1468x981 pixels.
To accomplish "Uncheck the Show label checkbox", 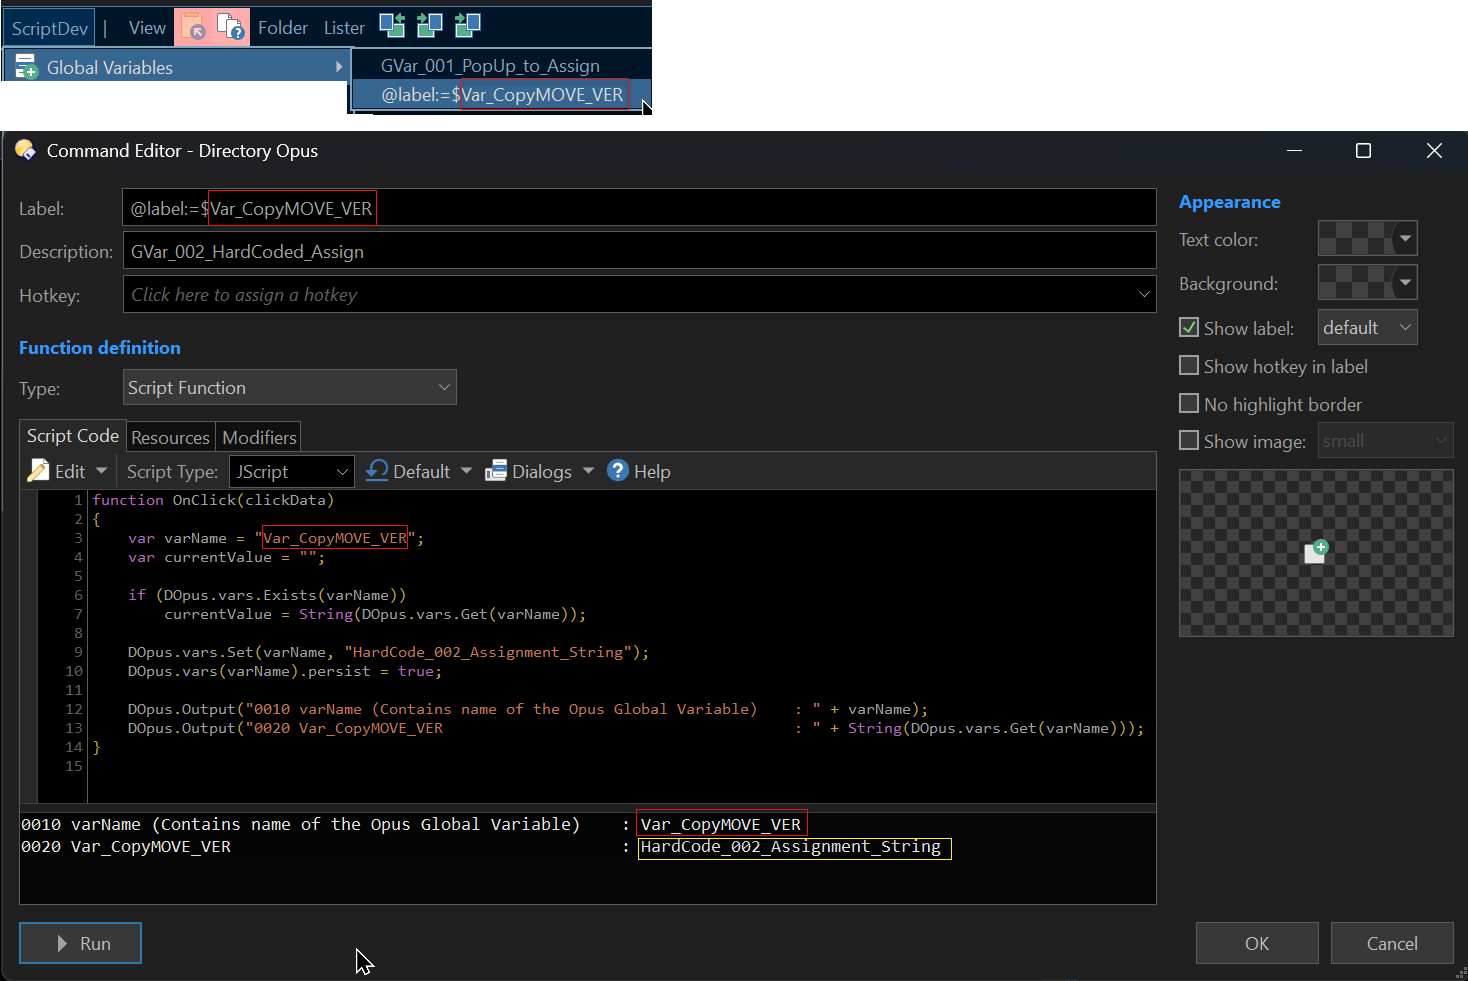I will [1189, 328].
